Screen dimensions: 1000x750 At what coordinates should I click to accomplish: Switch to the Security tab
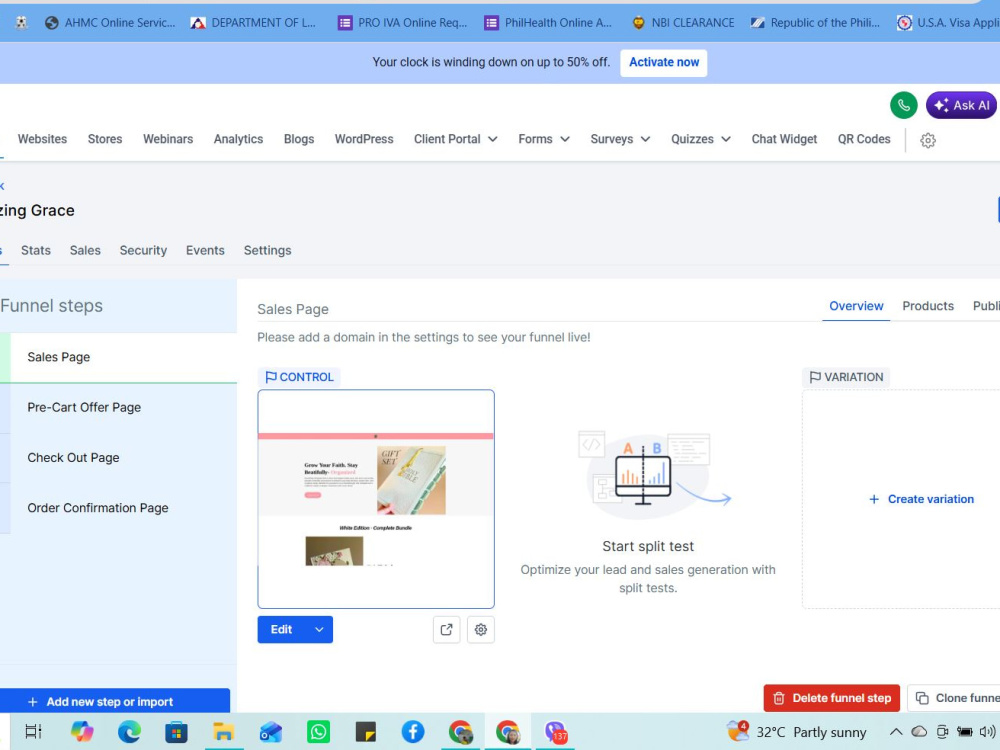pyautogui.click(x=143, y=251)
